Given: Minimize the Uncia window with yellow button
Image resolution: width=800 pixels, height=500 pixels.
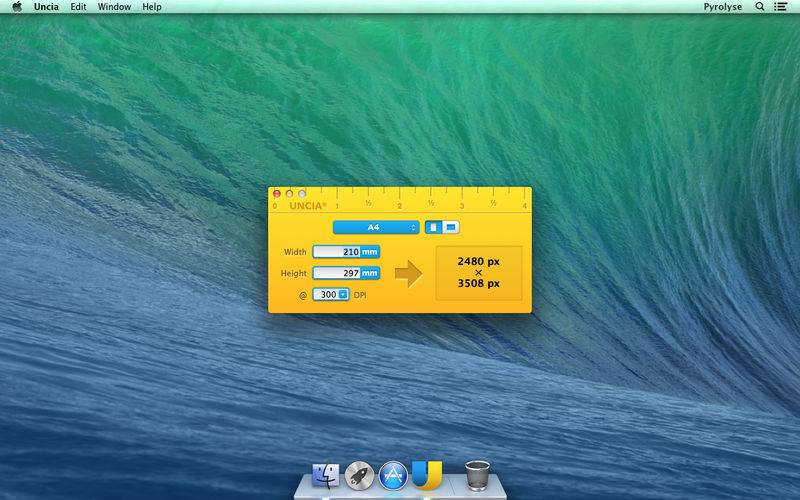Looking at the screenshot, I should (289, 194).
